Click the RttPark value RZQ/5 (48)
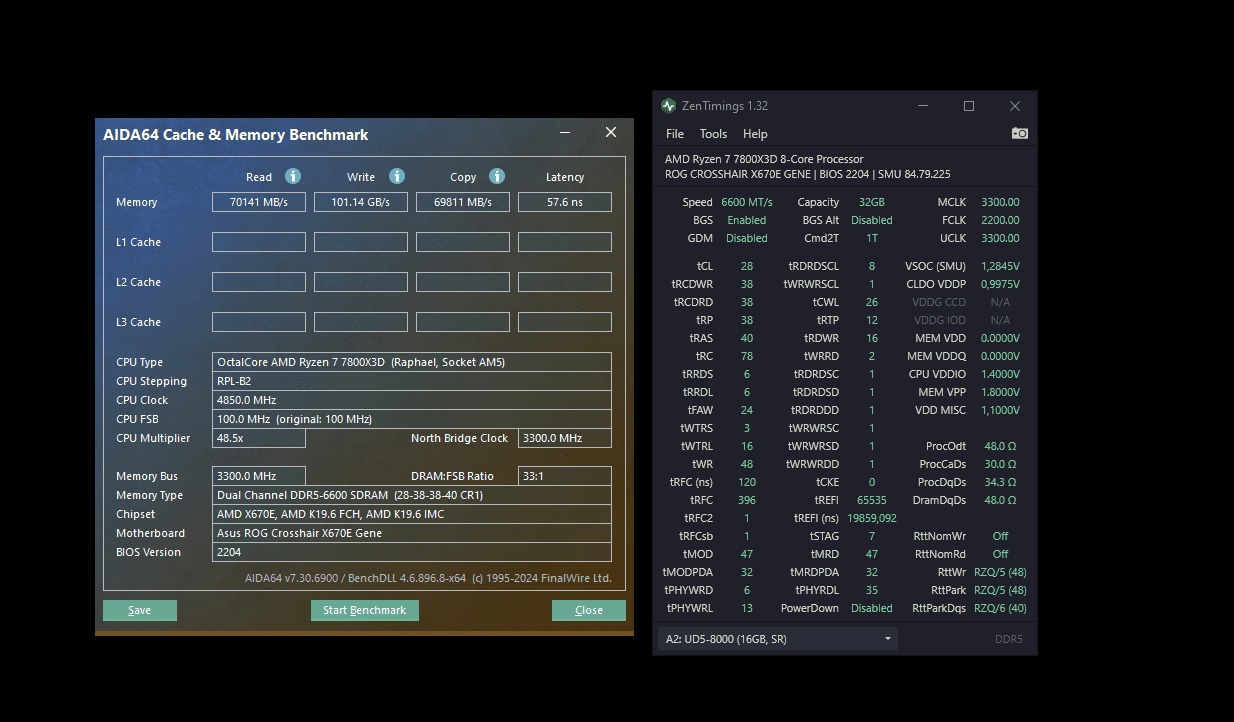The image size is (1234, 722). [1000, 590]
